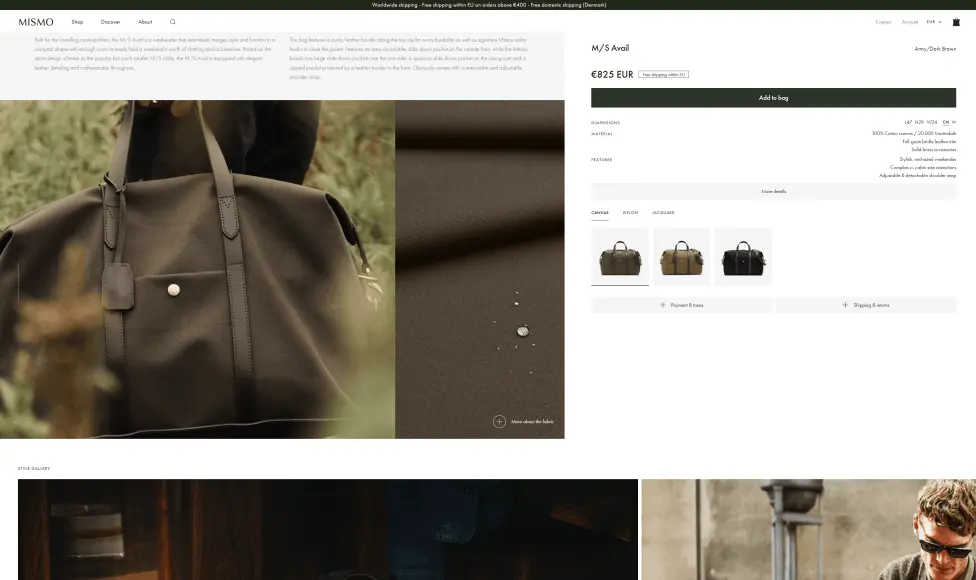This screenshot has height=580, width=976.
Task: Select the Canvas material tab
Action: (x=600, y=213)
